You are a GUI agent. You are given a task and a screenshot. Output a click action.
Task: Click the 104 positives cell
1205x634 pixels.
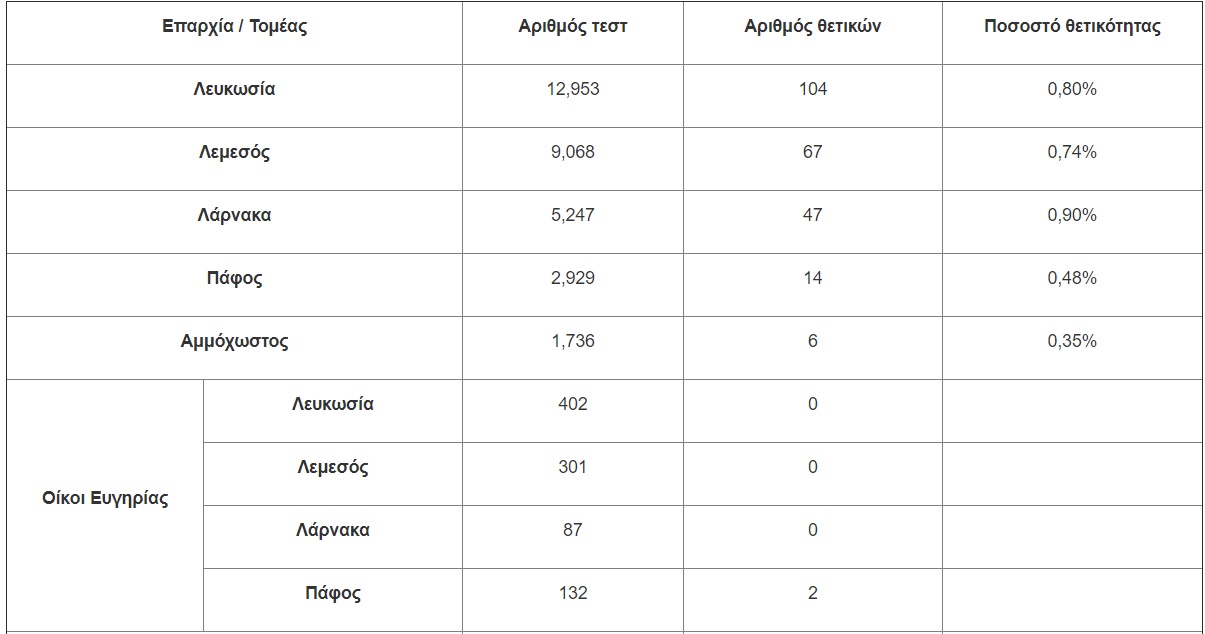[812, 89]
